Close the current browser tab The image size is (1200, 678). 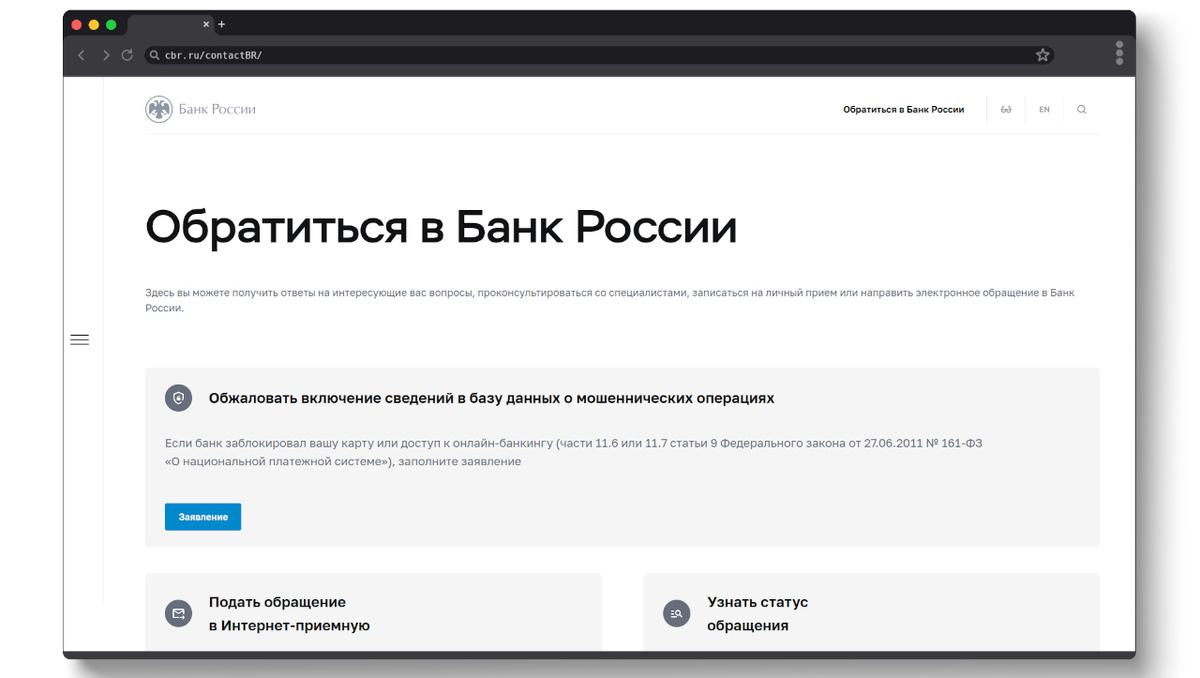coord(206,24)
